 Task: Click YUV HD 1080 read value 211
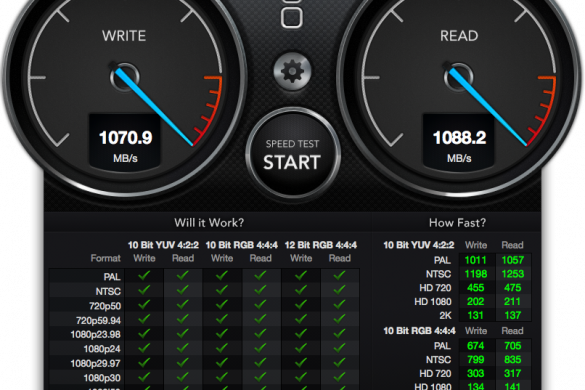(x=512, y=302)
